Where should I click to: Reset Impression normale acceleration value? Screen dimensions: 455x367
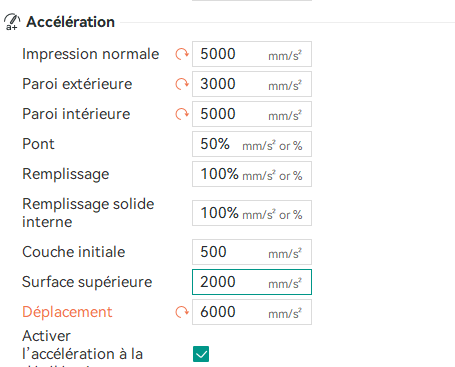tap(182, 54)
